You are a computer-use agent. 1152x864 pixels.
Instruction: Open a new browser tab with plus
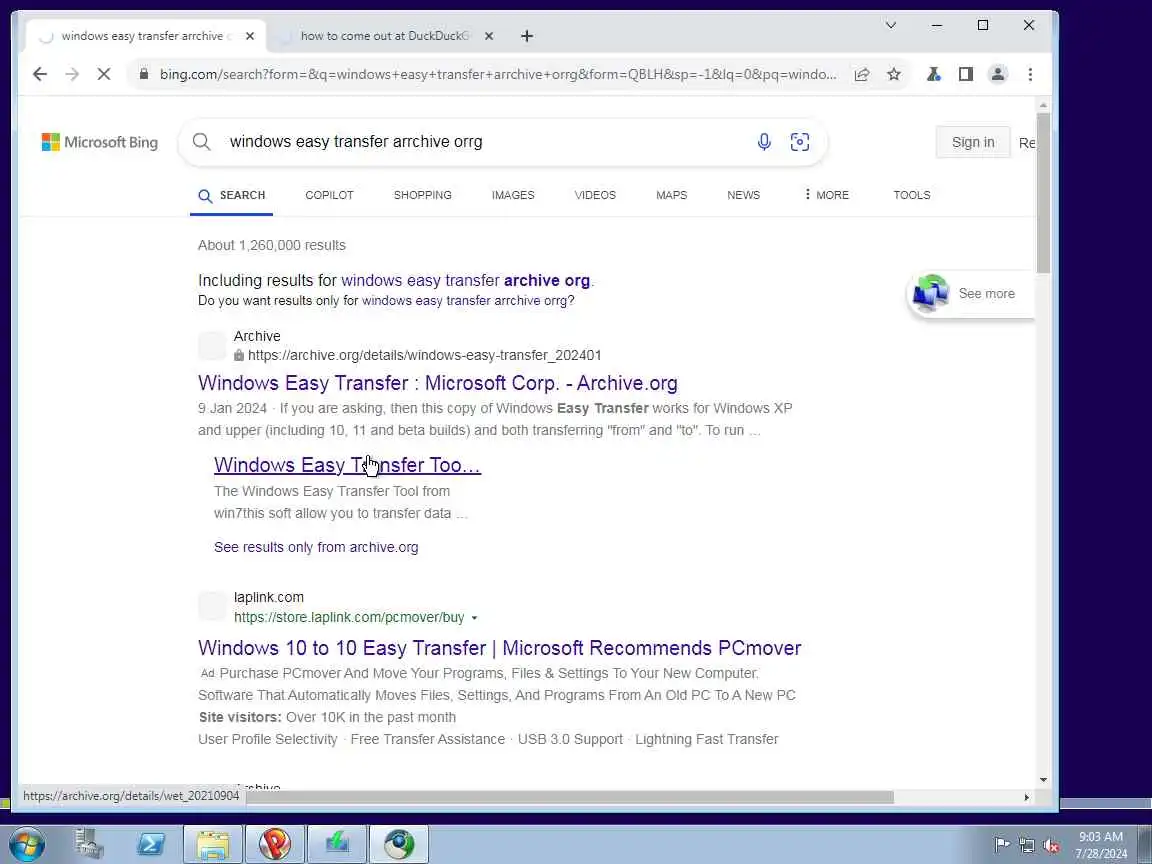[x=527, y=36]
